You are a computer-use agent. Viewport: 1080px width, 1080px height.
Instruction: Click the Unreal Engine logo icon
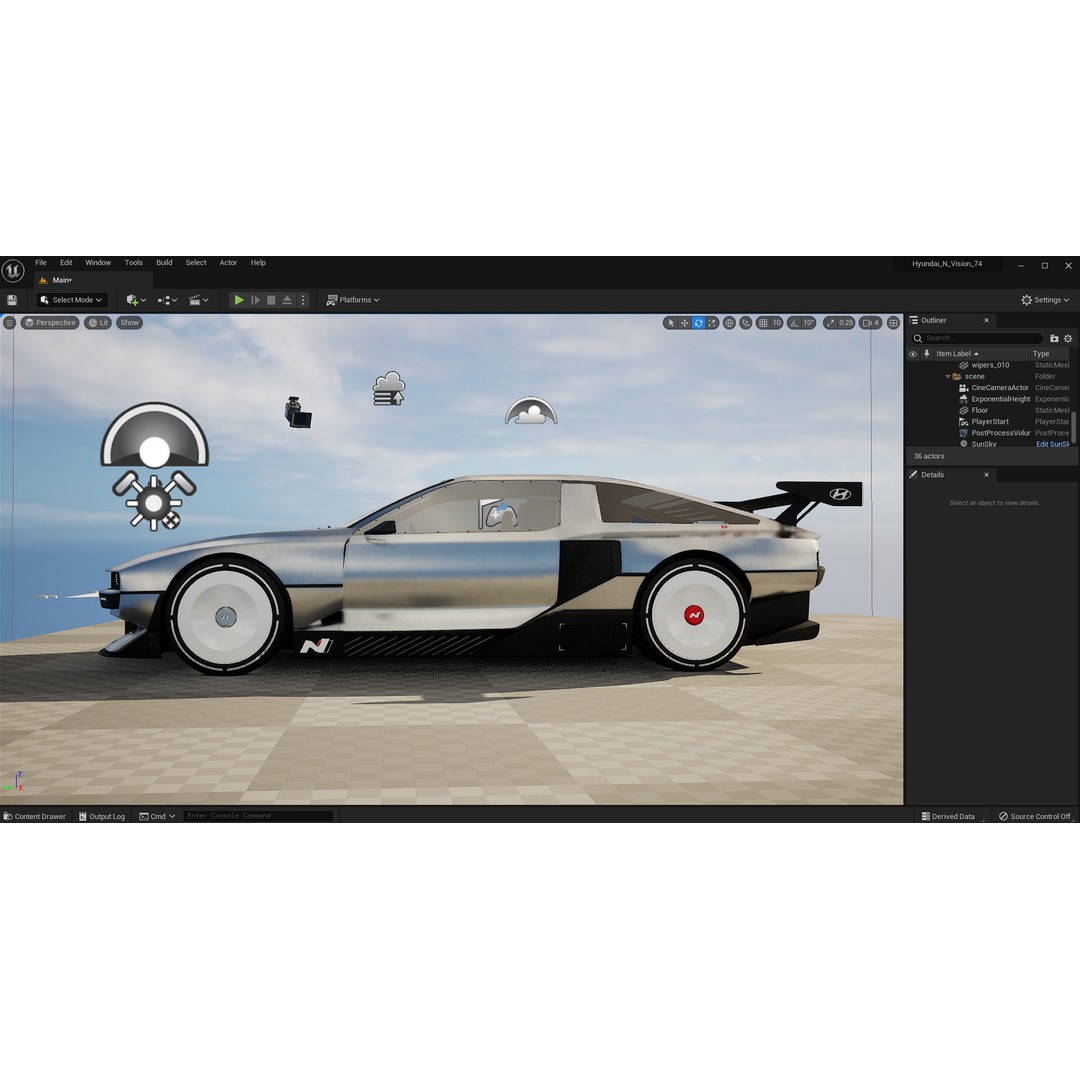[12, 271]
